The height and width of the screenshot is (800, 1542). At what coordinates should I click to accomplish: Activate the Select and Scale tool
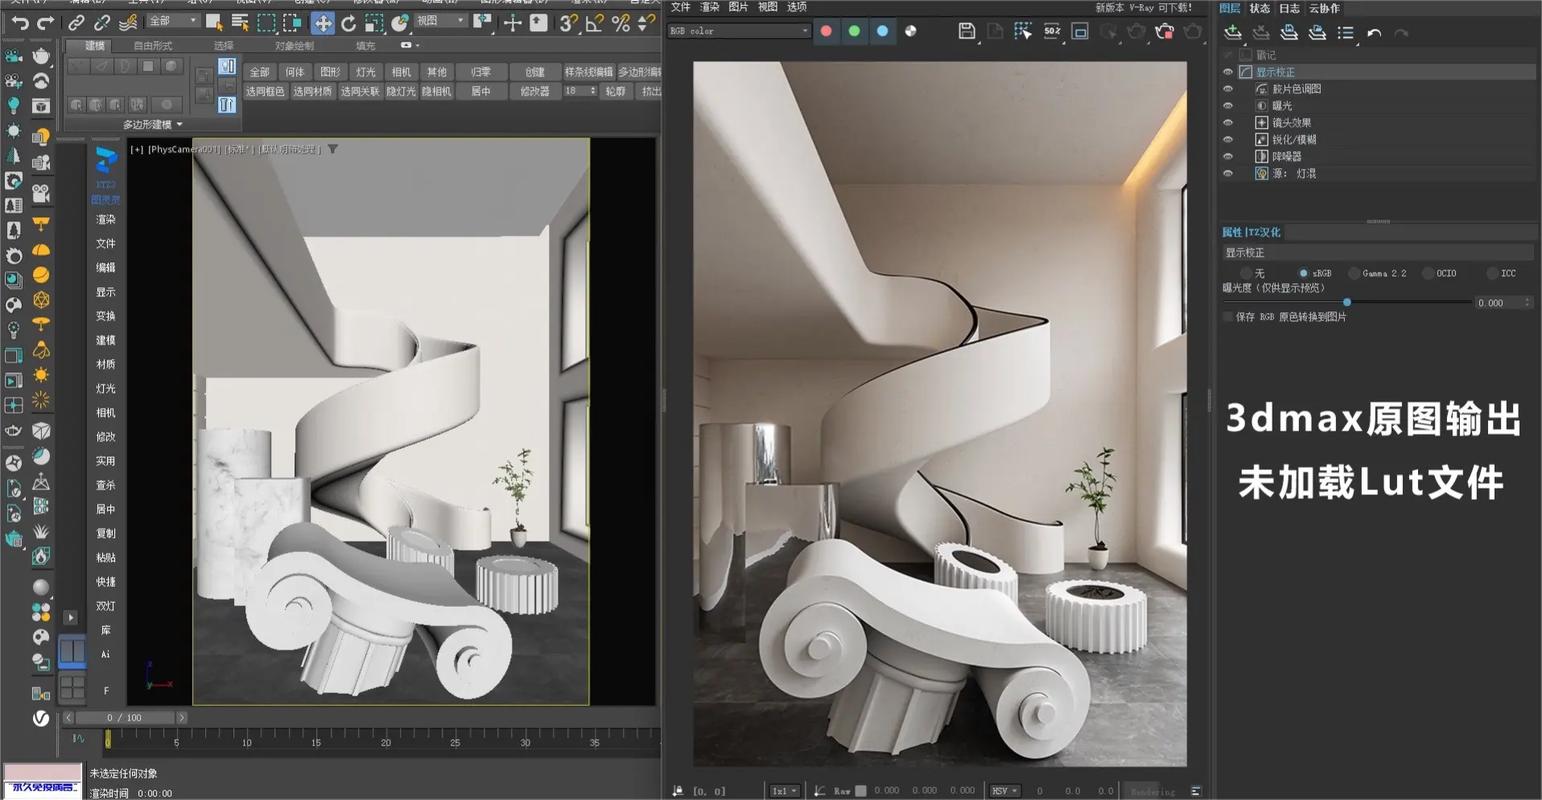click(373, 22)
